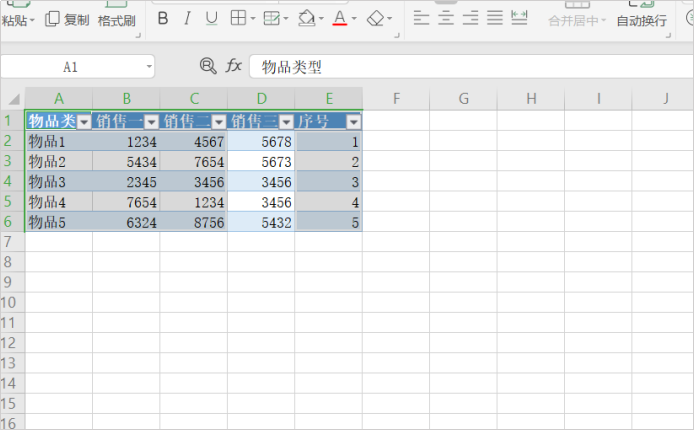
Task: Click cell with value 4567
Action: coord(194,141)
